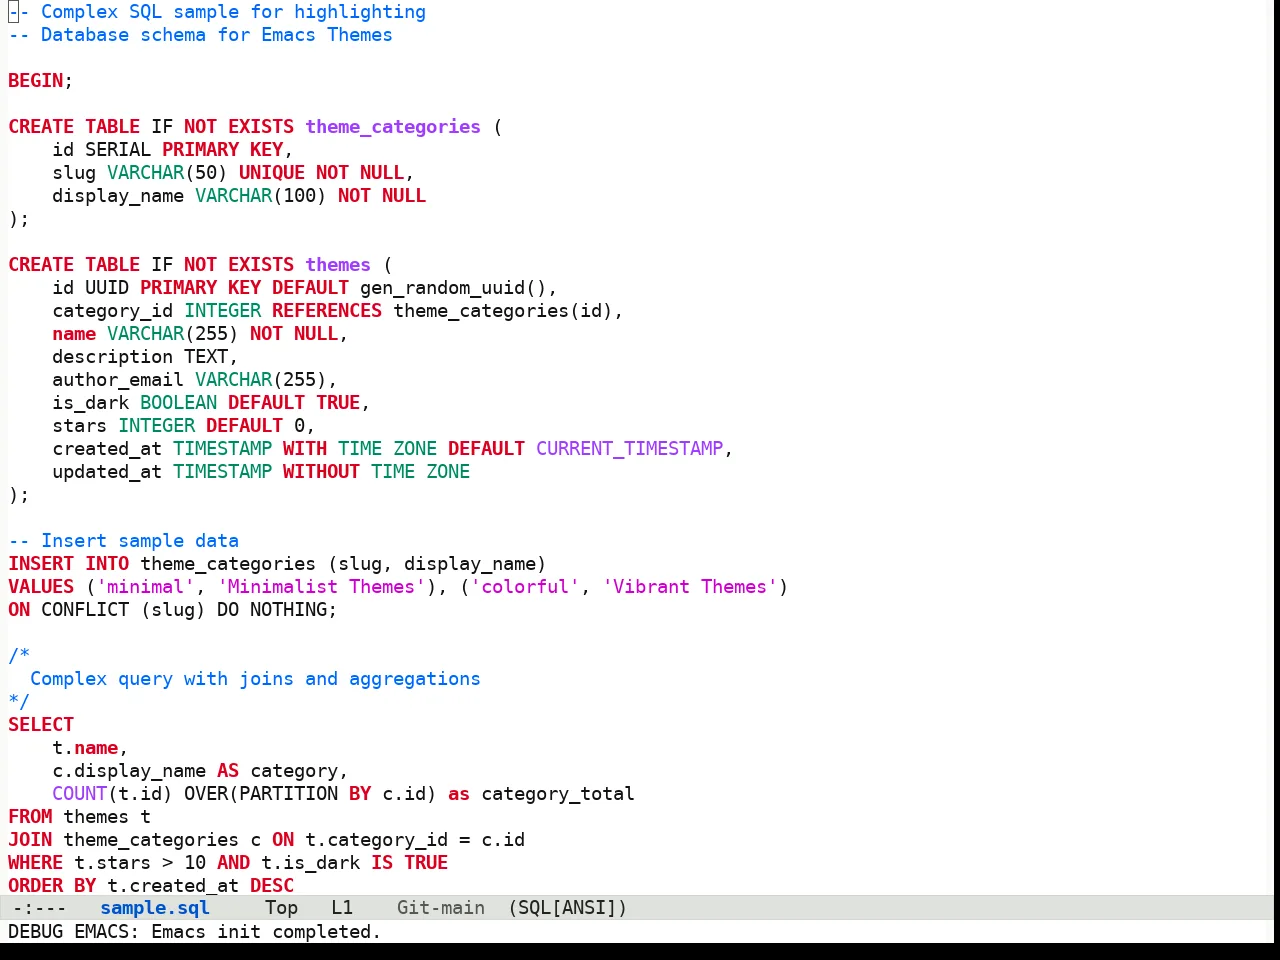Click the 'description TEXT' column definition

point(145,357)
